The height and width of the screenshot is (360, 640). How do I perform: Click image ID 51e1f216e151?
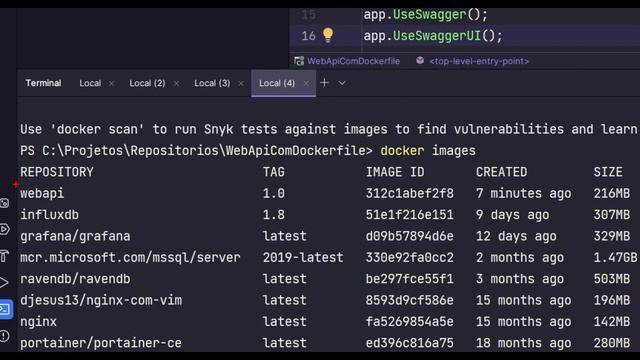[409, 215]
